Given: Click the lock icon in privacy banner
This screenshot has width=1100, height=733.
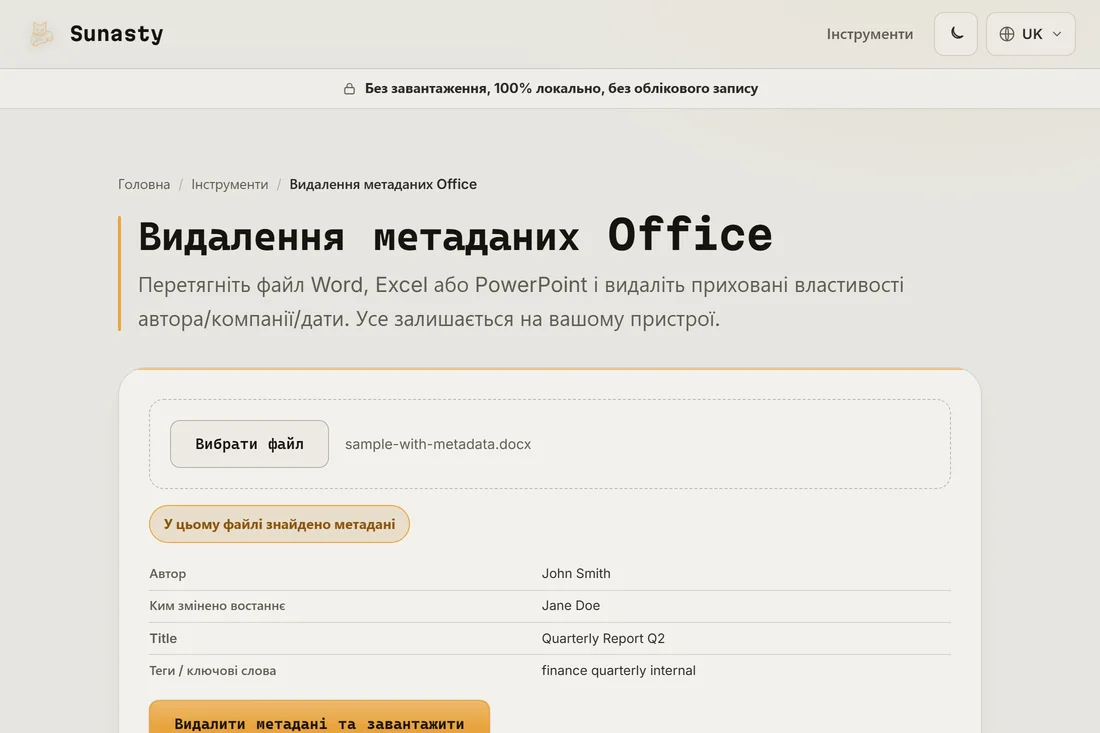Looking at the screenshot, I should coord(349,88).
